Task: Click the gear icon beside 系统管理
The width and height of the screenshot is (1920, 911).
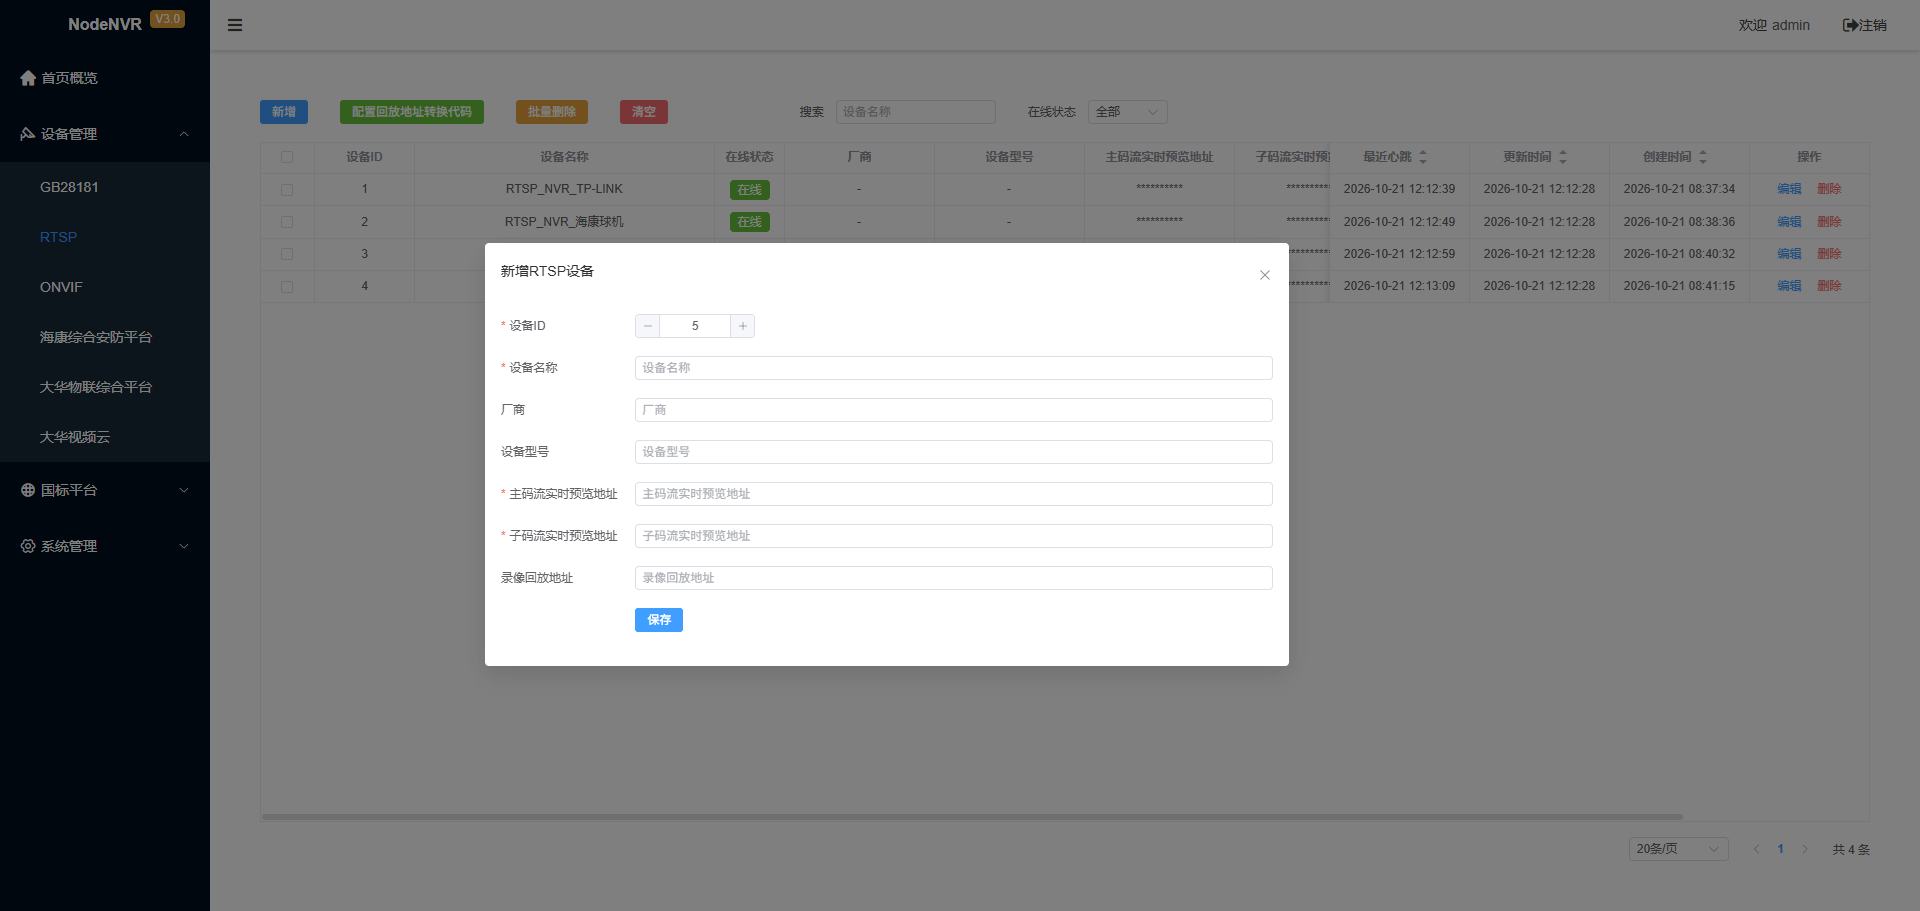Action: pyautogui.click(x=28, y=546)
